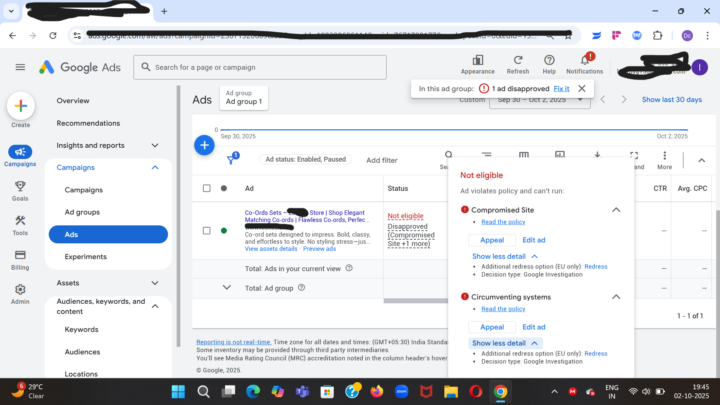
Task: Open the filter funnel icon with badge
Action: click(232, 159)
